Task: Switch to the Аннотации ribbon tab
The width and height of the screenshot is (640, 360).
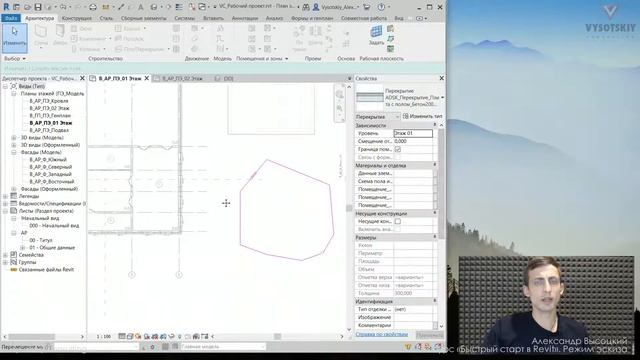Action: 245,18
